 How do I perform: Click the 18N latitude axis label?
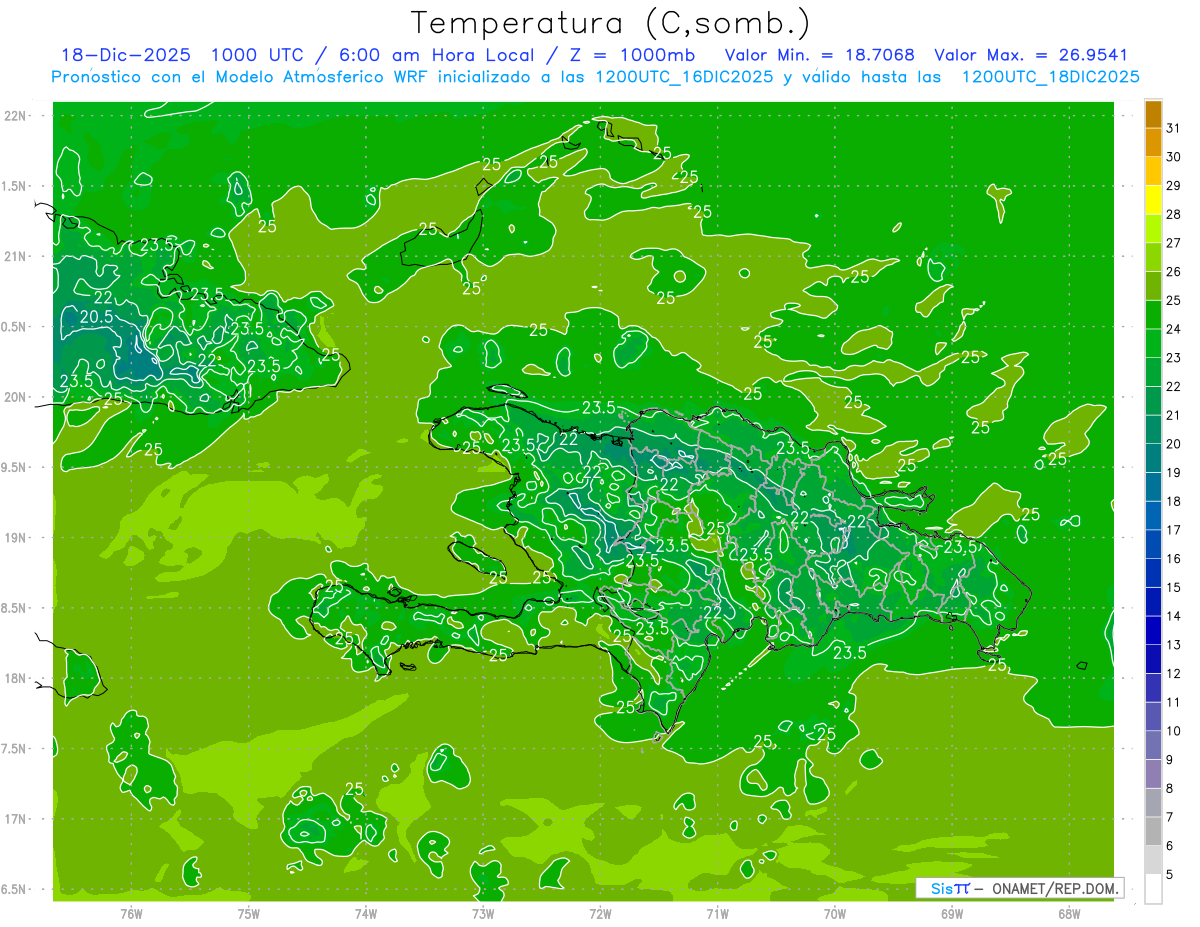[14, 678]
